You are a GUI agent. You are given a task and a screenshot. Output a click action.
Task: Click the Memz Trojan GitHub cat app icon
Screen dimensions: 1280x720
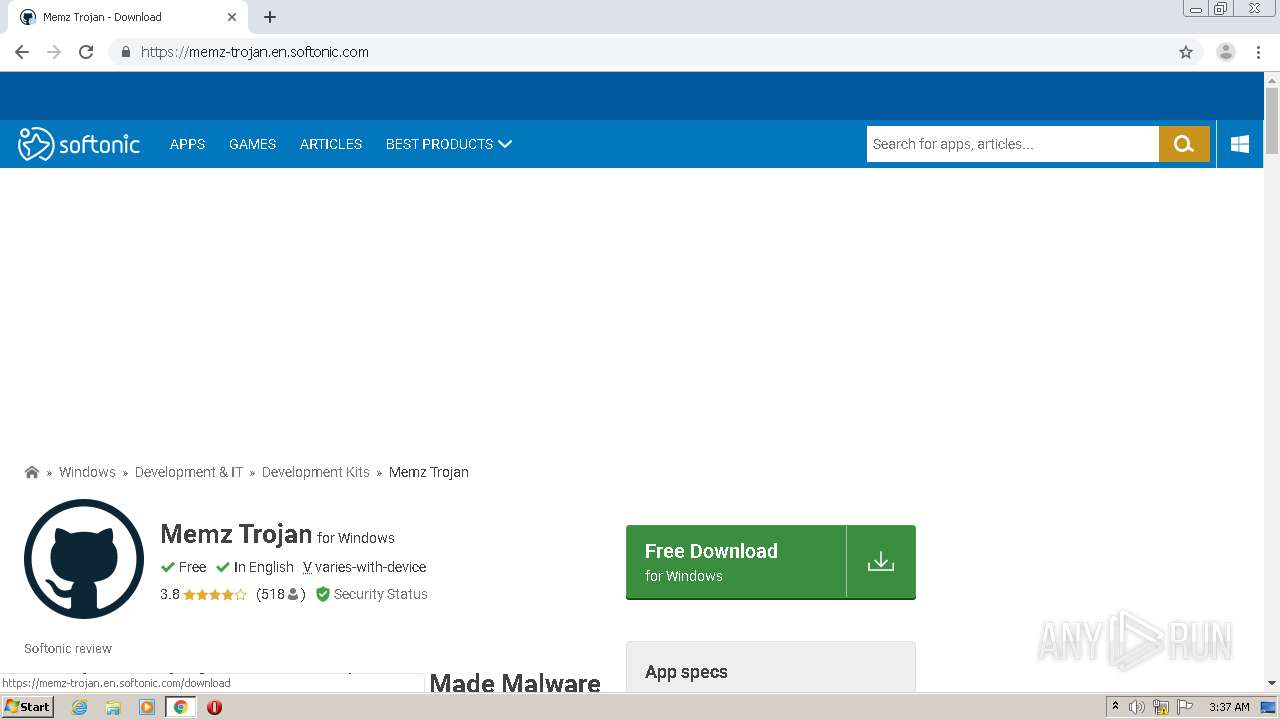(84, 559)
